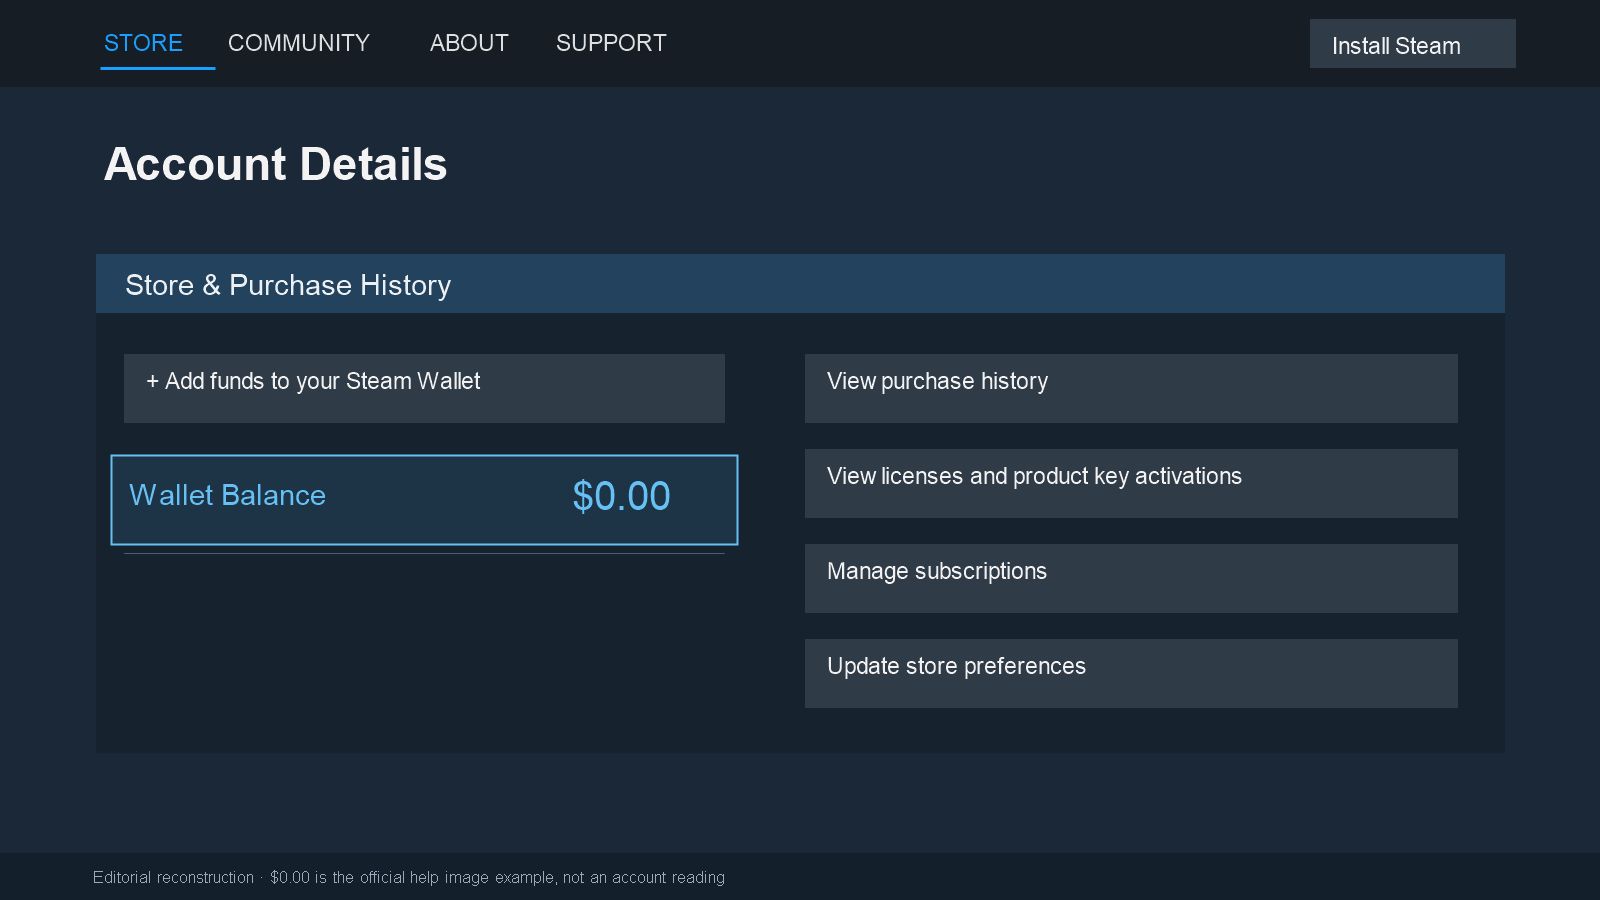Click the Wallet Balance label
This screenshot has width=1600, height=900.
click(x=228, y=495)
